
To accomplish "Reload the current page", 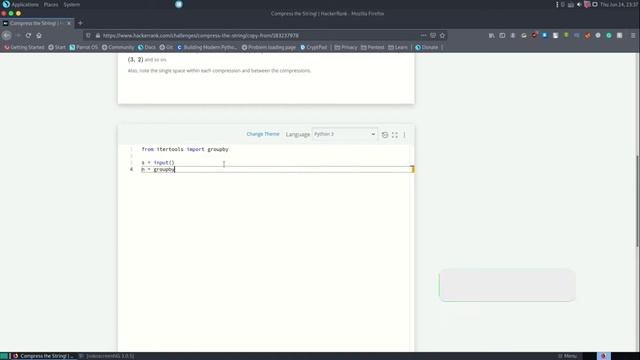I will [28, 36].
